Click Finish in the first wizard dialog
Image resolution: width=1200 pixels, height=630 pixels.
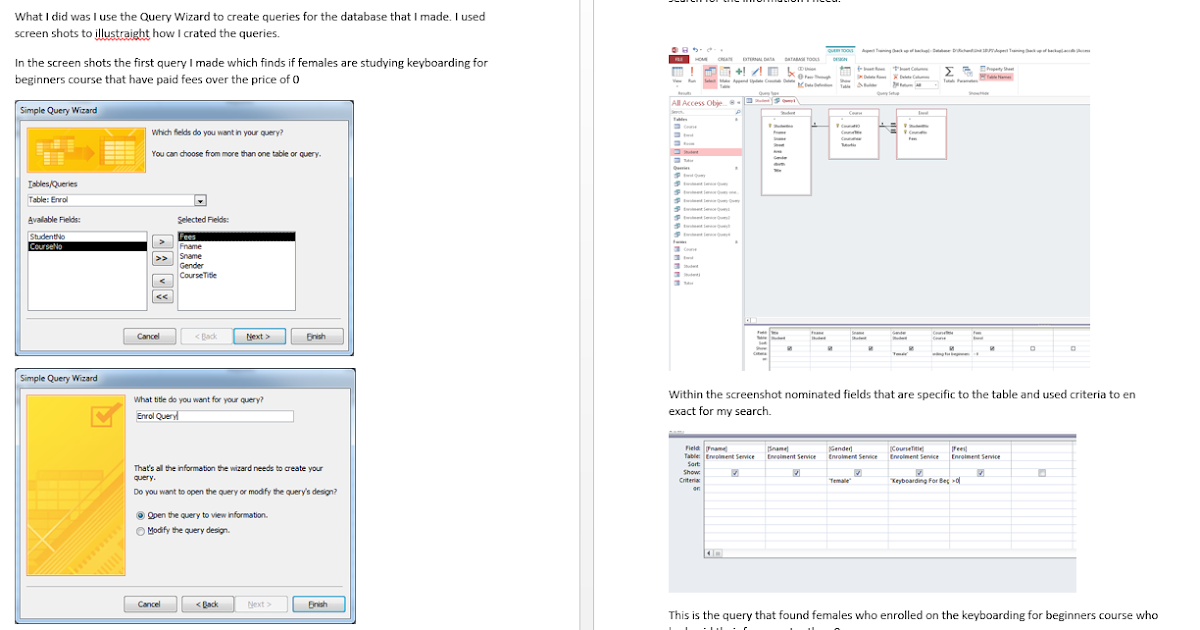tap(316, 336)
